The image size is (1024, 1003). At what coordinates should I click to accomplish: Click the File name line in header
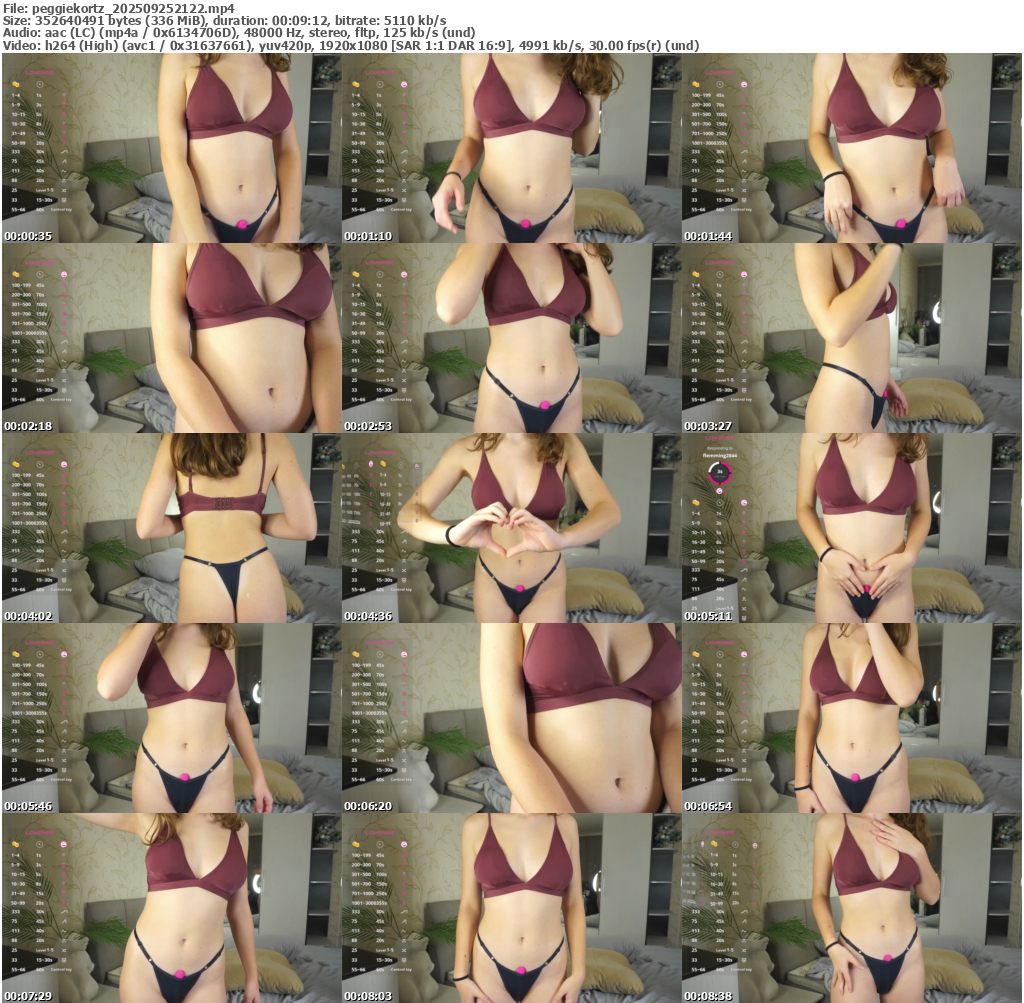pyautogui.click(x=119, y=7)
